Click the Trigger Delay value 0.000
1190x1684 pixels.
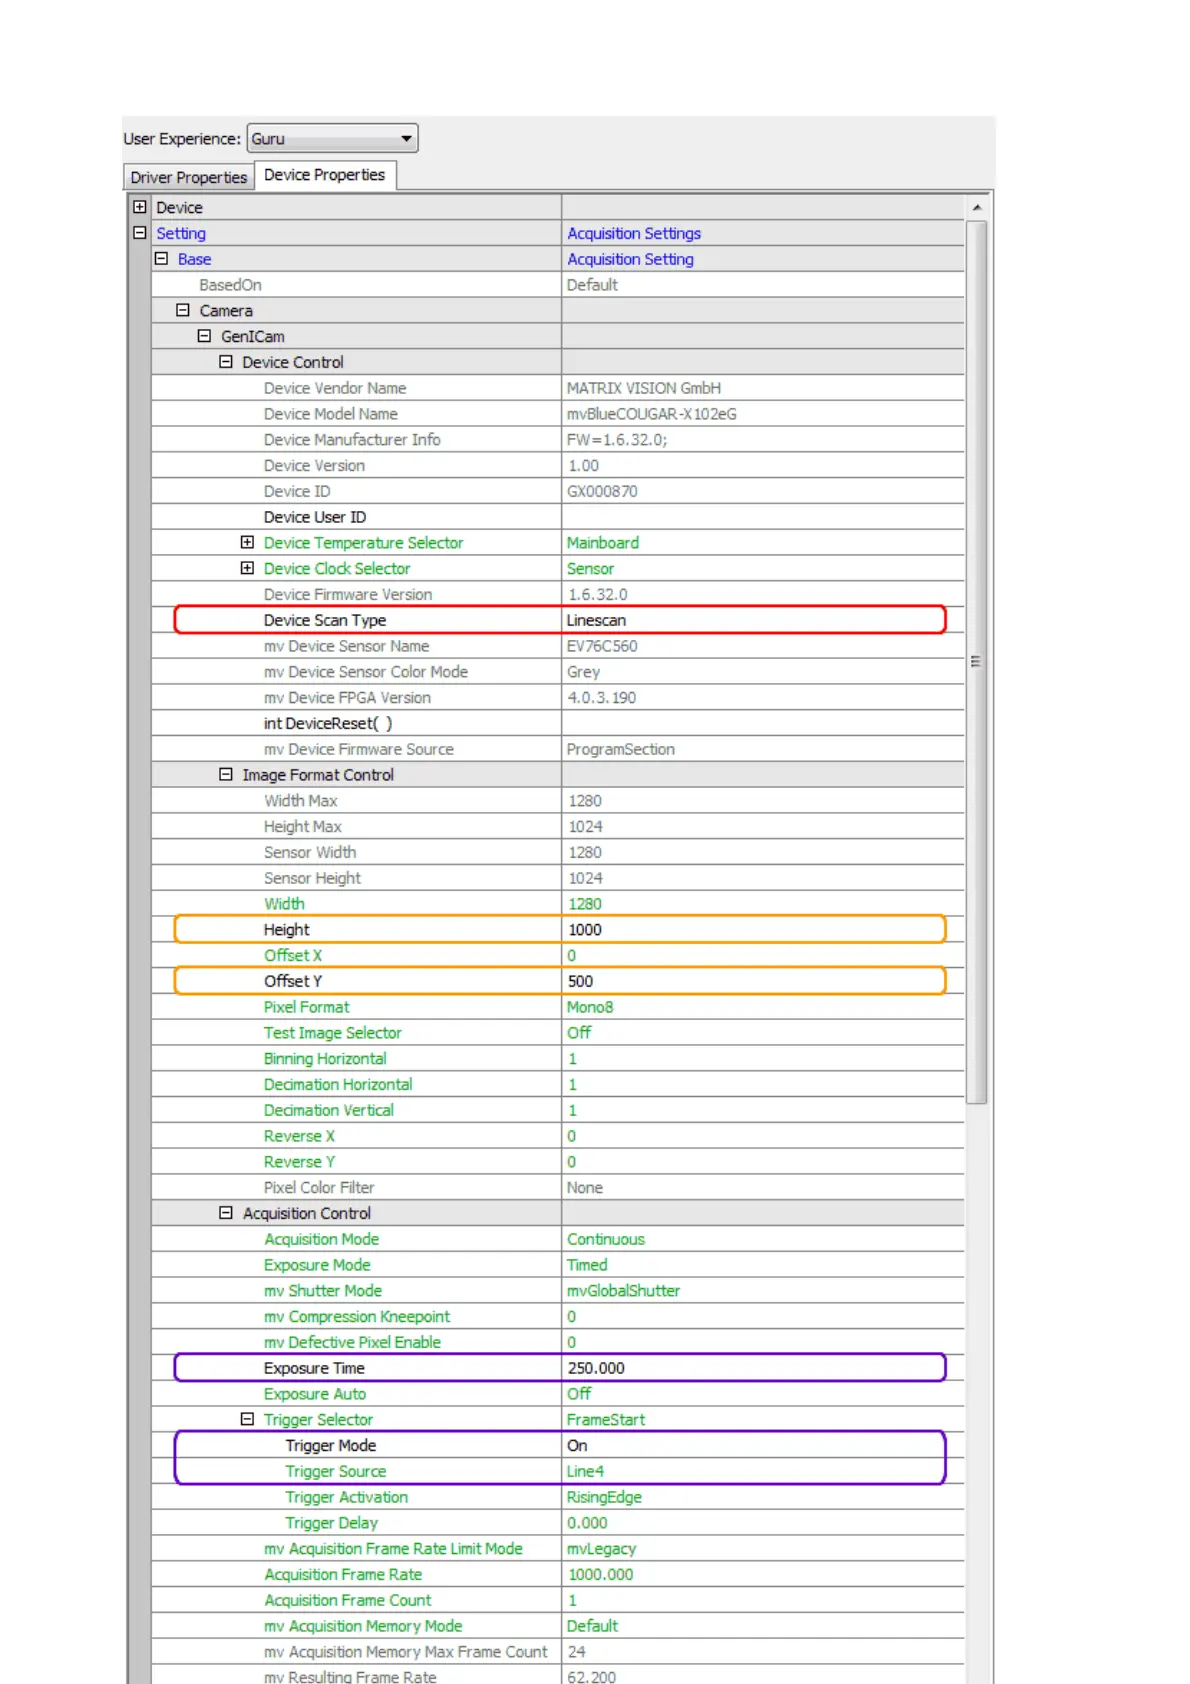pyautogui.click(x=587, y=1523)
